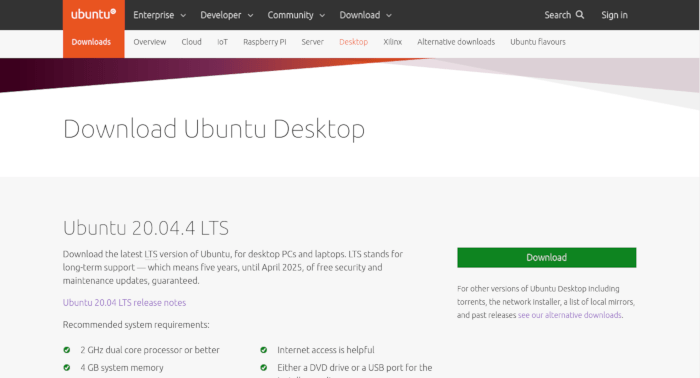Click Internet access is helpful text
This screenshot has width=700, height=378.
pyautogui.click(x=326, y=350)
